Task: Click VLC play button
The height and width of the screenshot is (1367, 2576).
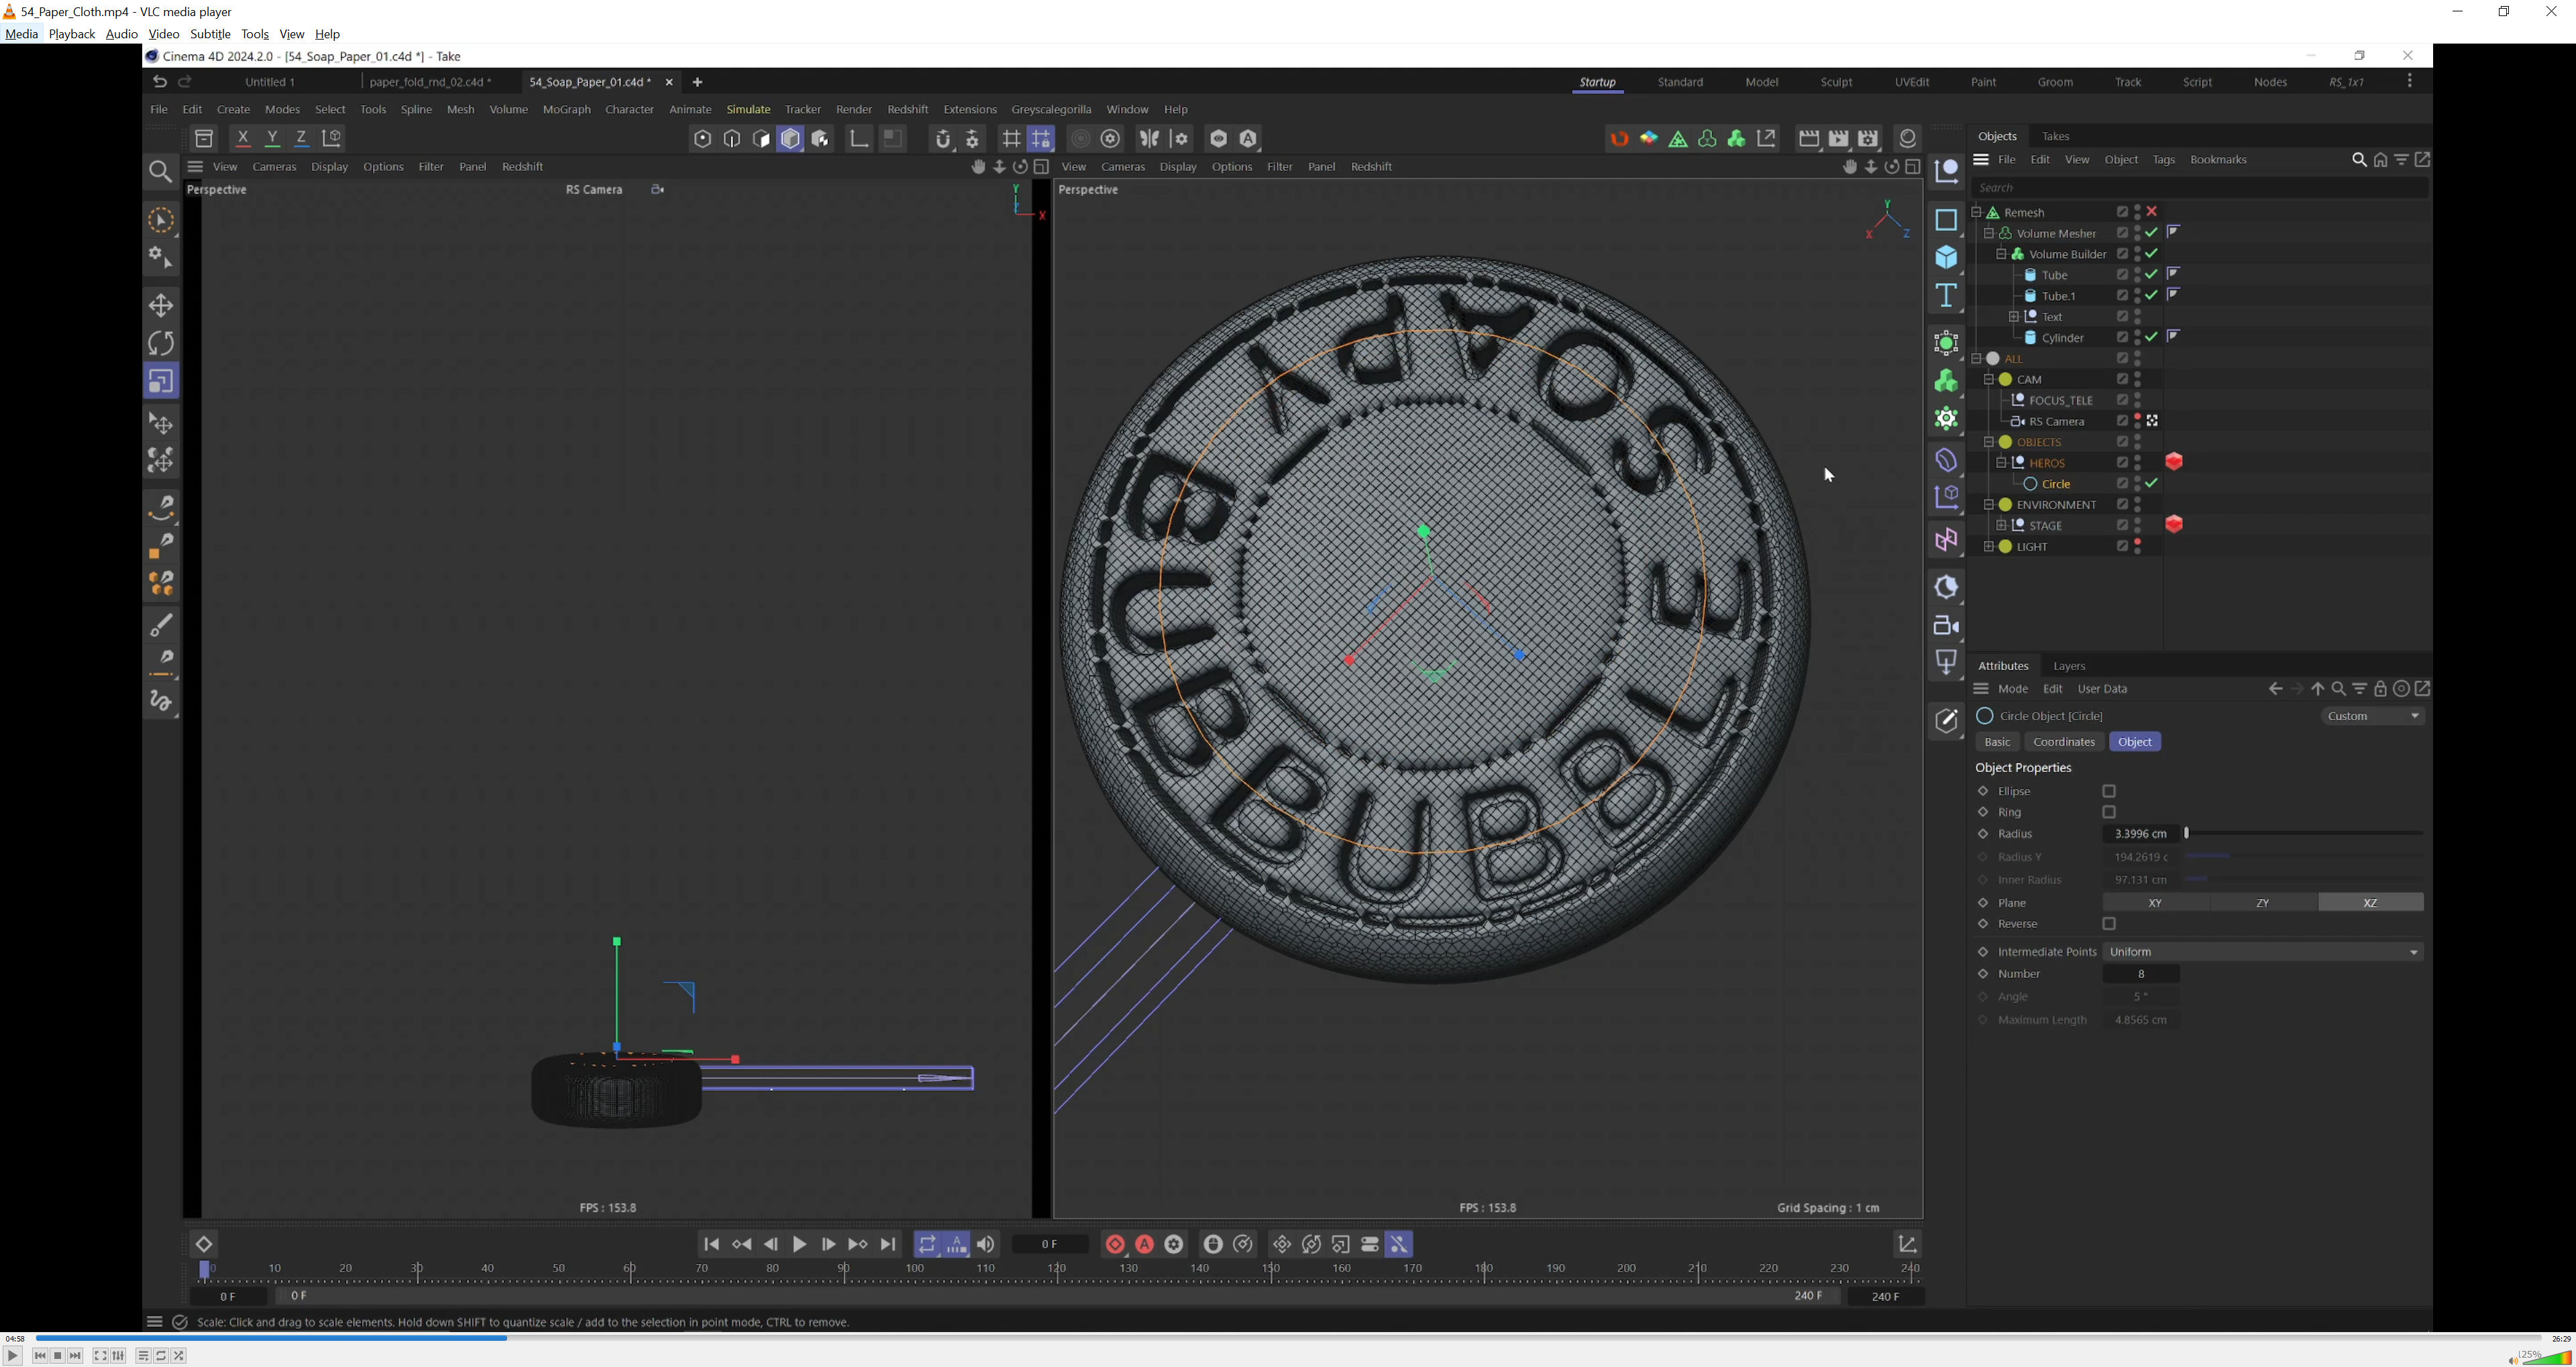Action: [x=13, y=1357]
